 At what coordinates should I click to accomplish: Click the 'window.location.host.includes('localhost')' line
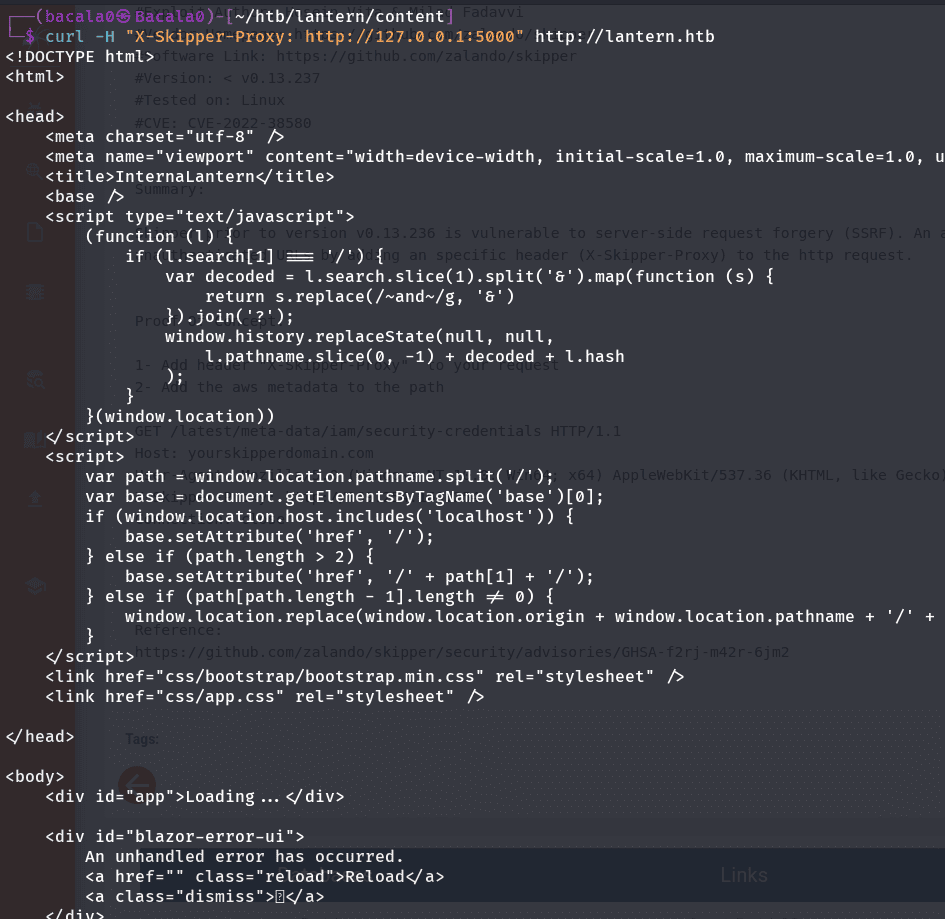pyautogui.click(x=329, y=516)
